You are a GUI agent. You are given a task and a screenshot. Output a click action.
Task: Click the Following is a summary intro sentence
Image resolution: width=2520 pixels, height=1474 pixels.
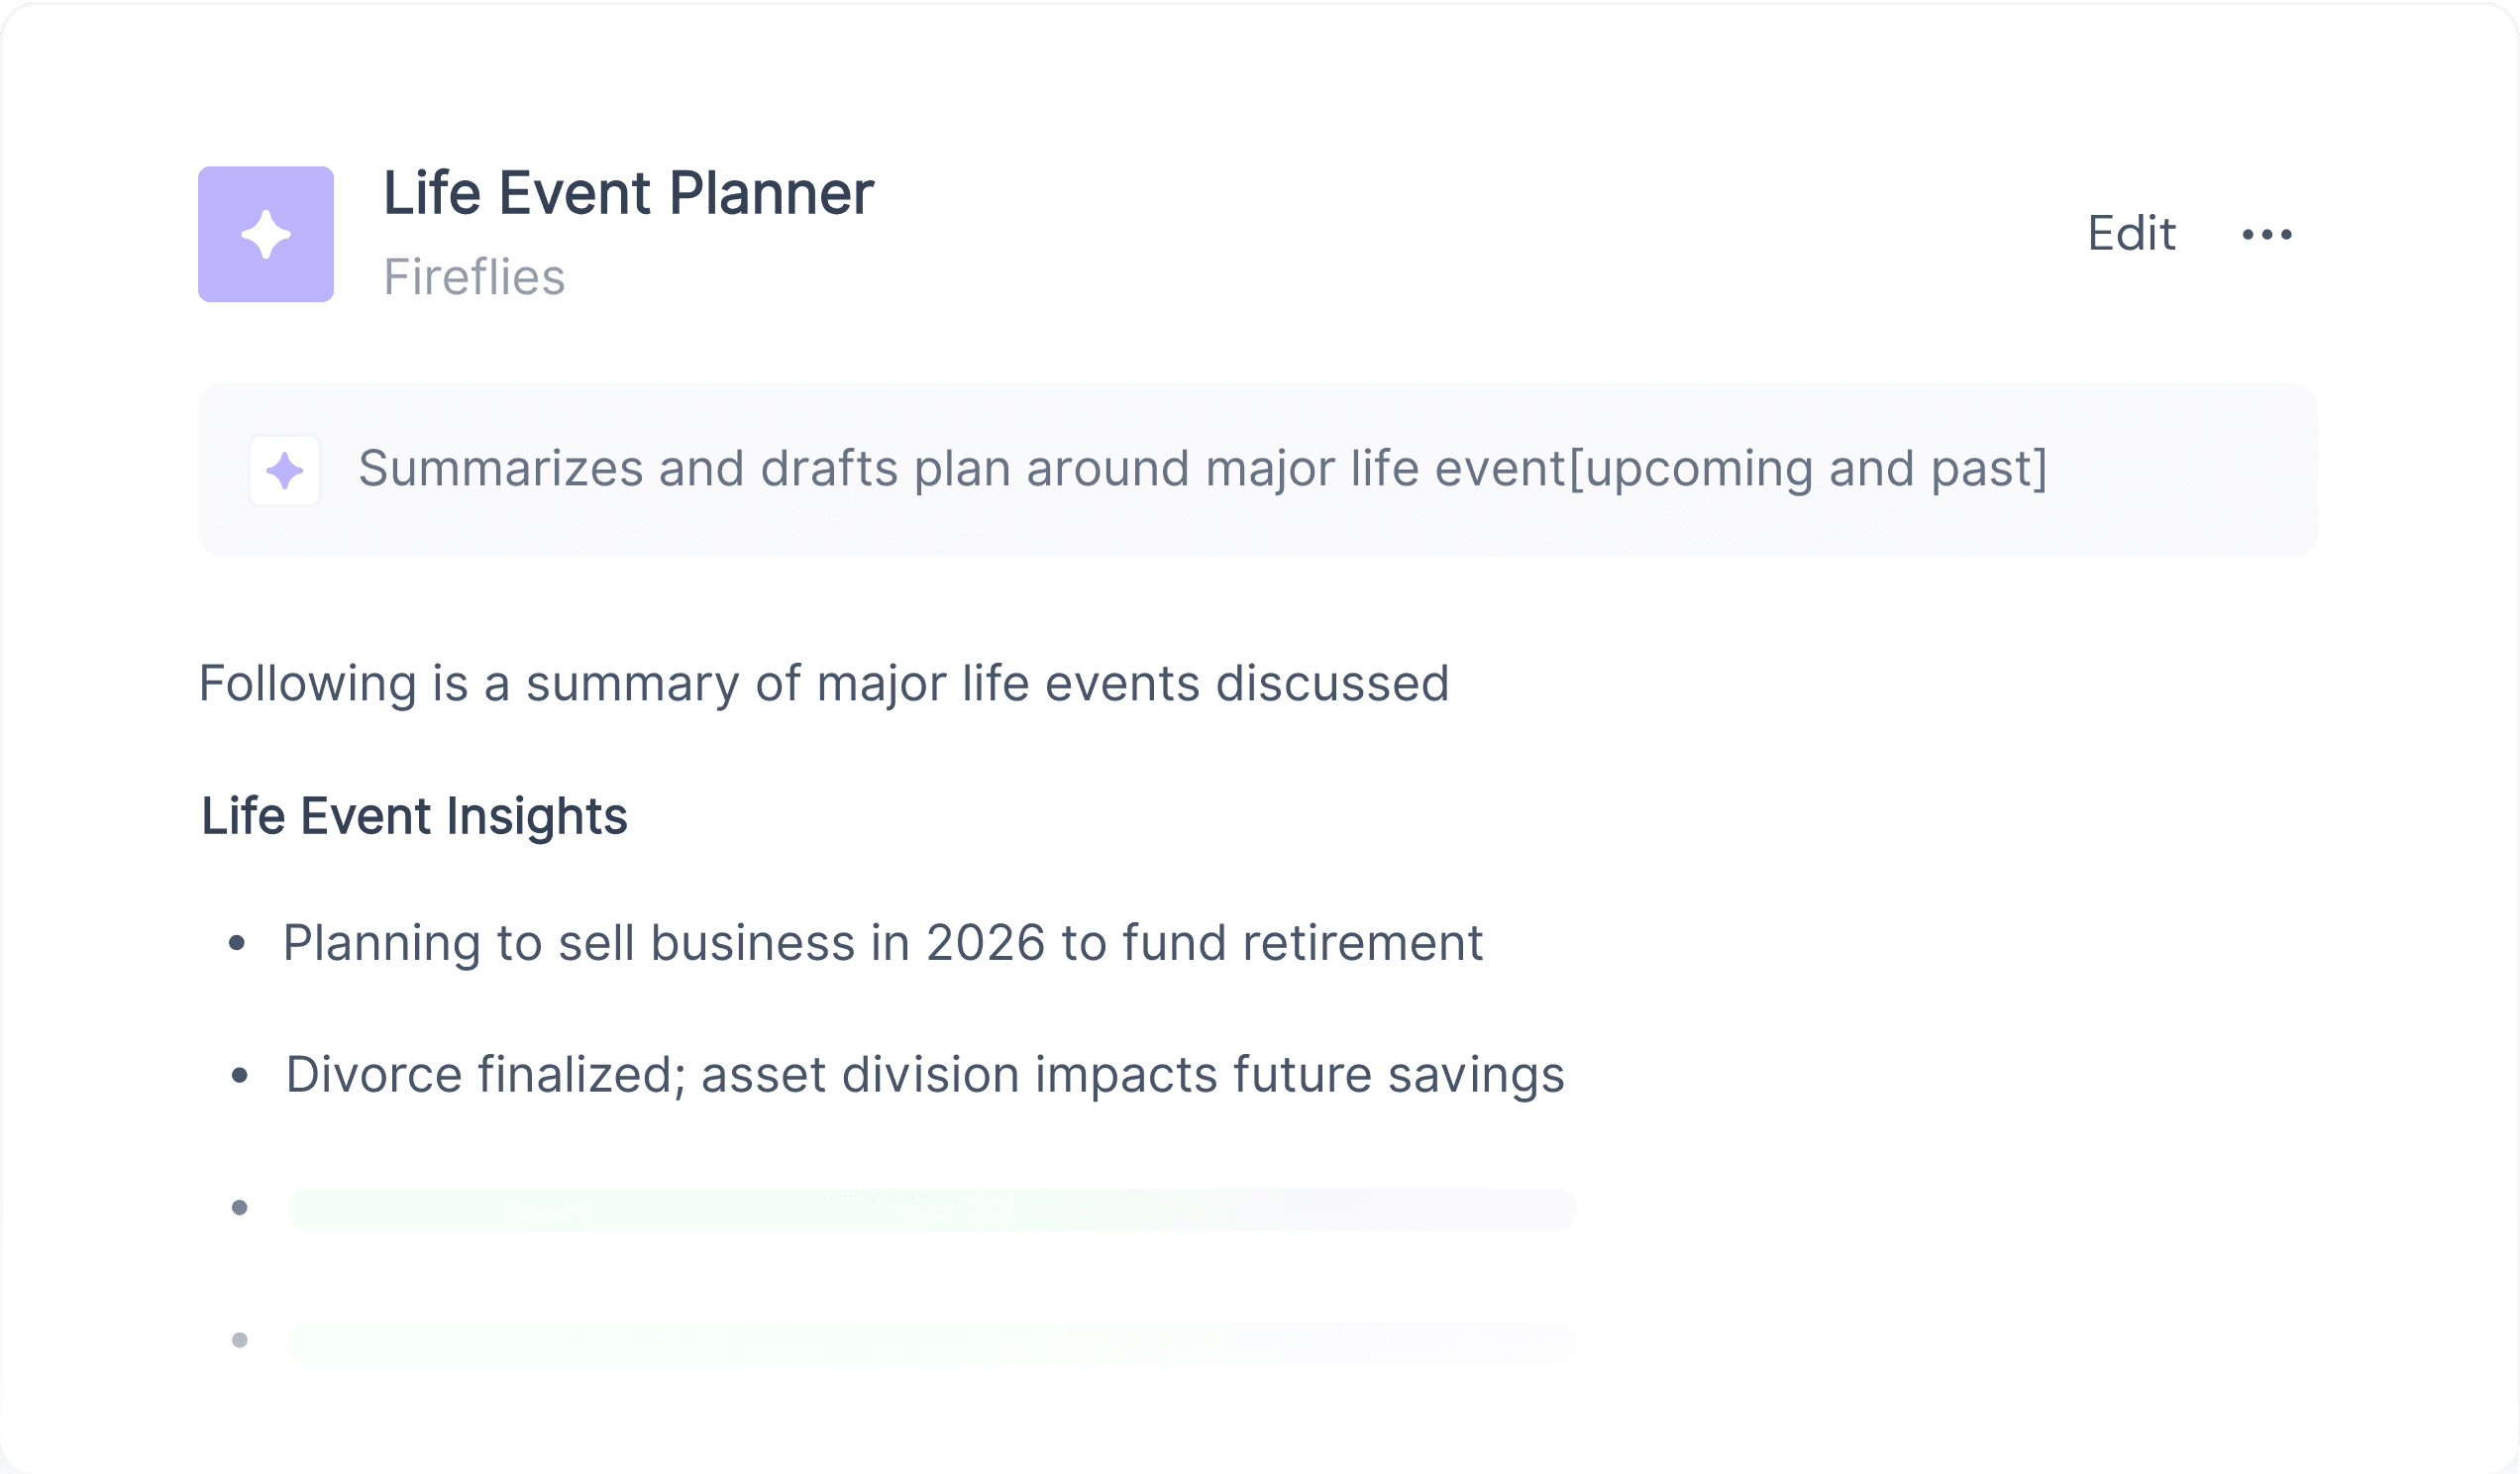click(824, 684)
